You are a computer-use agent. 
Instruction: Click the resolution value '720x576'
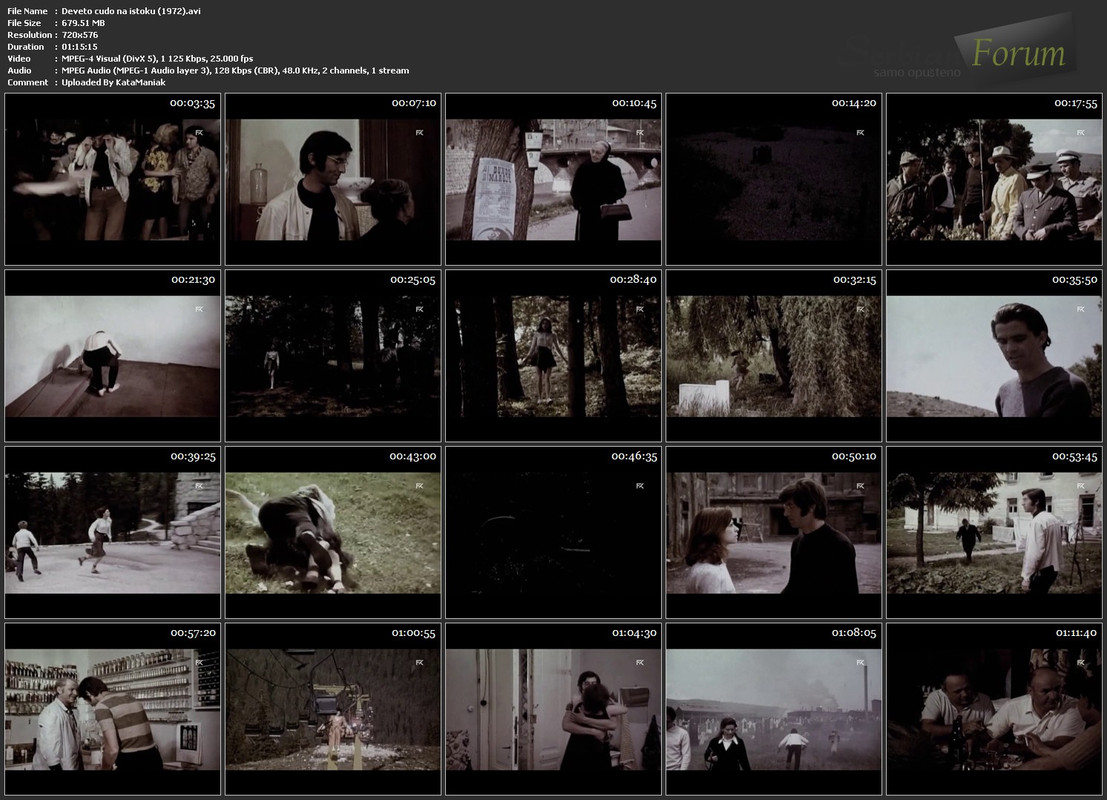(80, 35)
